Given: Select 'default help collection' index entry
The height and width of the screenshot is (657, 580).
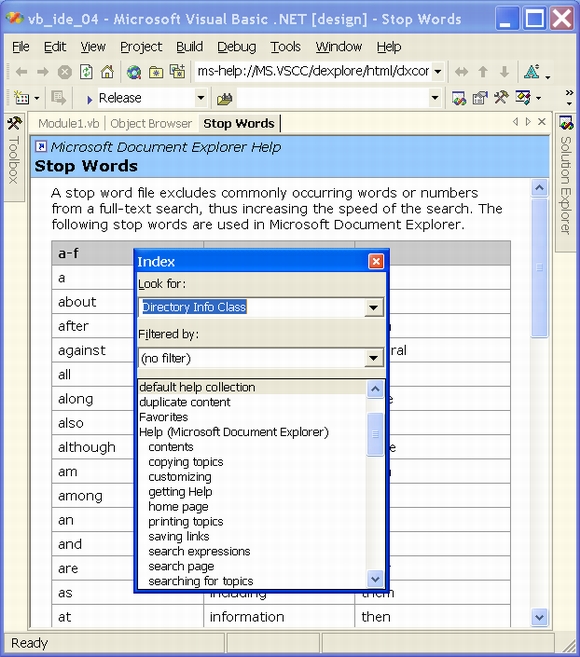Looking at the screenshot, I should [252, 387].
